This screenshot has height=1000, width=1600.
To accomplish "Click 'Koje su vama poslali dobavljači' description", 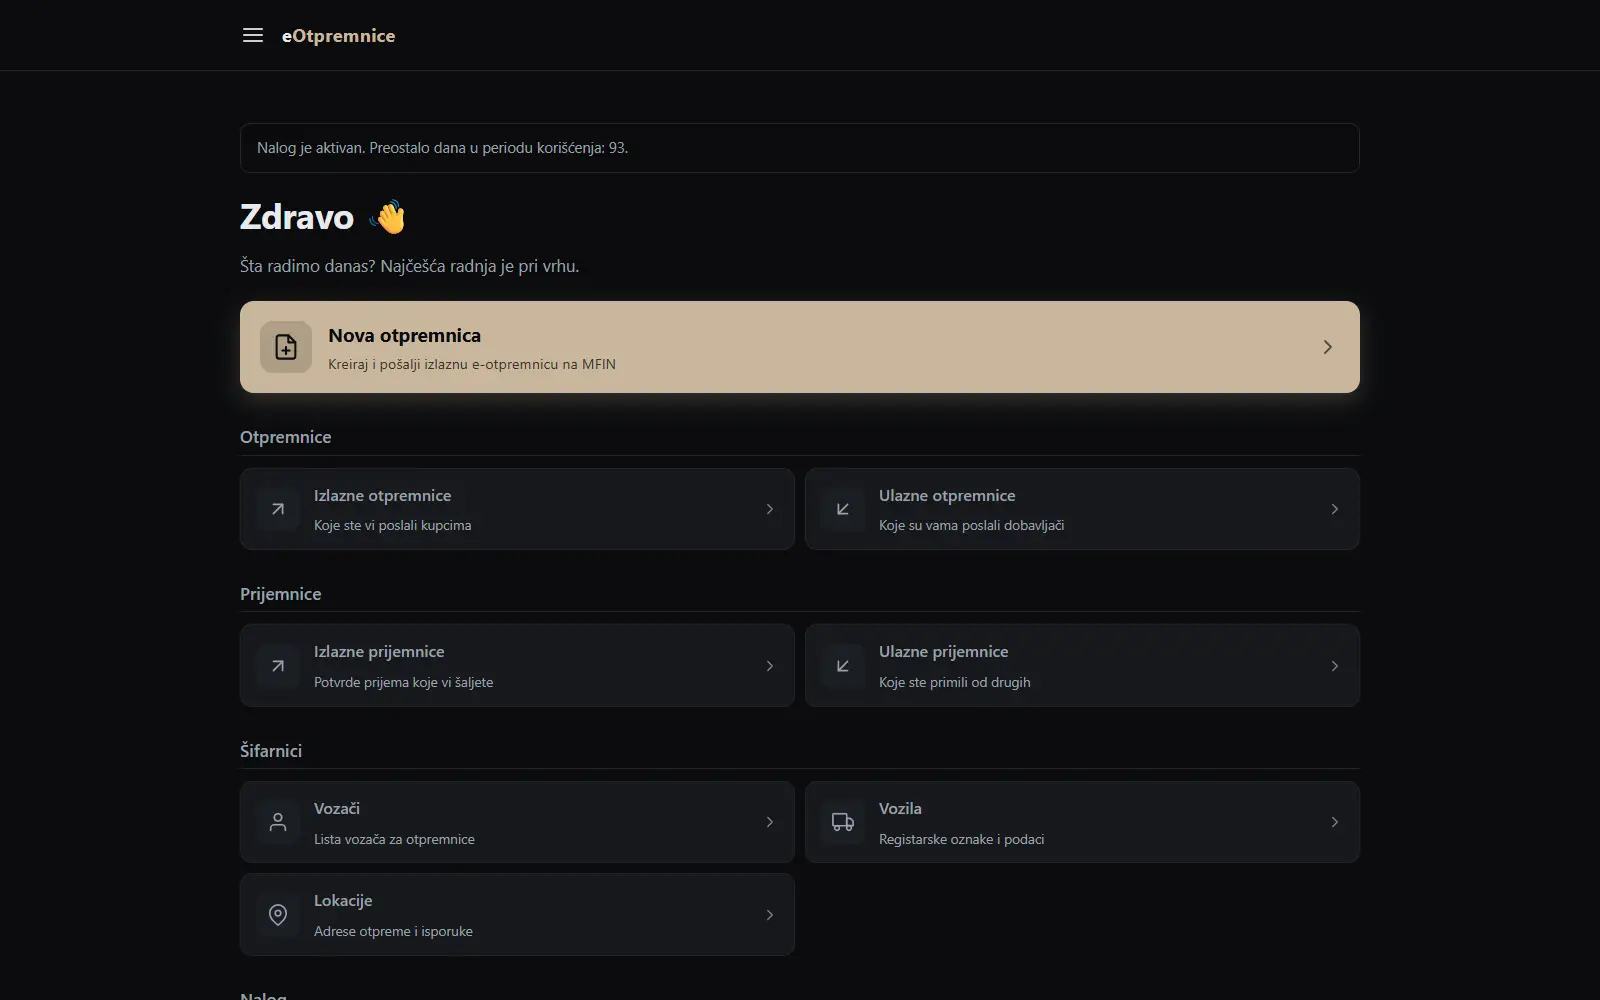I will [x=971, y=525].
